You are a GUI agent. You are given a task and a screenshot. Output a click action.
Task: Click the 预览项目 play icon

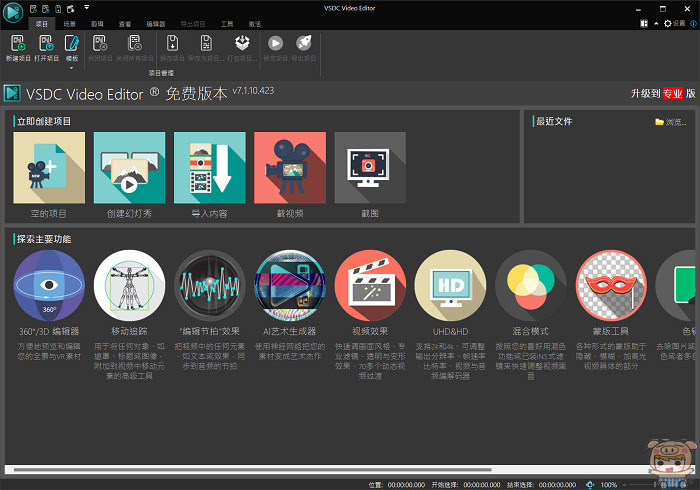(275, 43)
